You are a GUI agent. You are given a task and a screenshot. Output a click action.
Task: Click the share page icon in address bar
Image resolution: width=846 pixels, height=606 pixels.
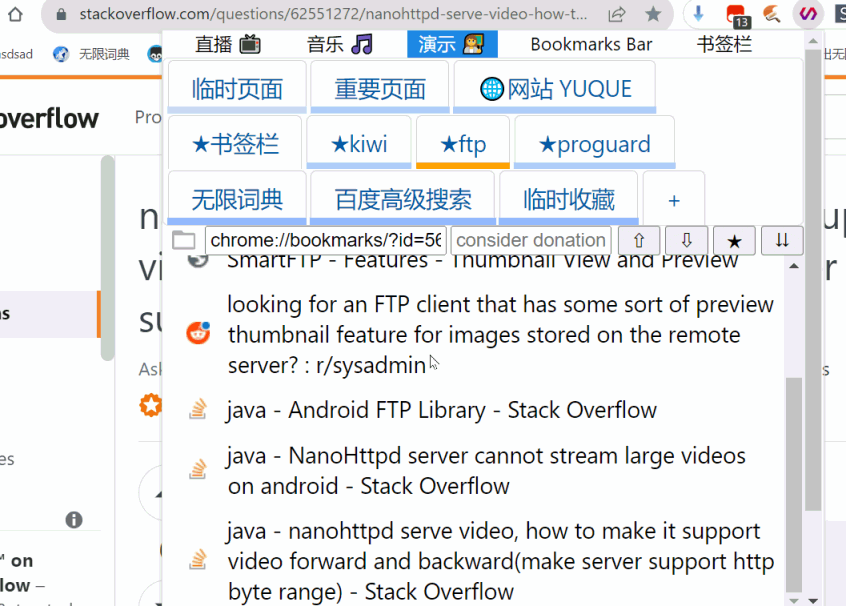pyautogui.click(x=617, y=15)
